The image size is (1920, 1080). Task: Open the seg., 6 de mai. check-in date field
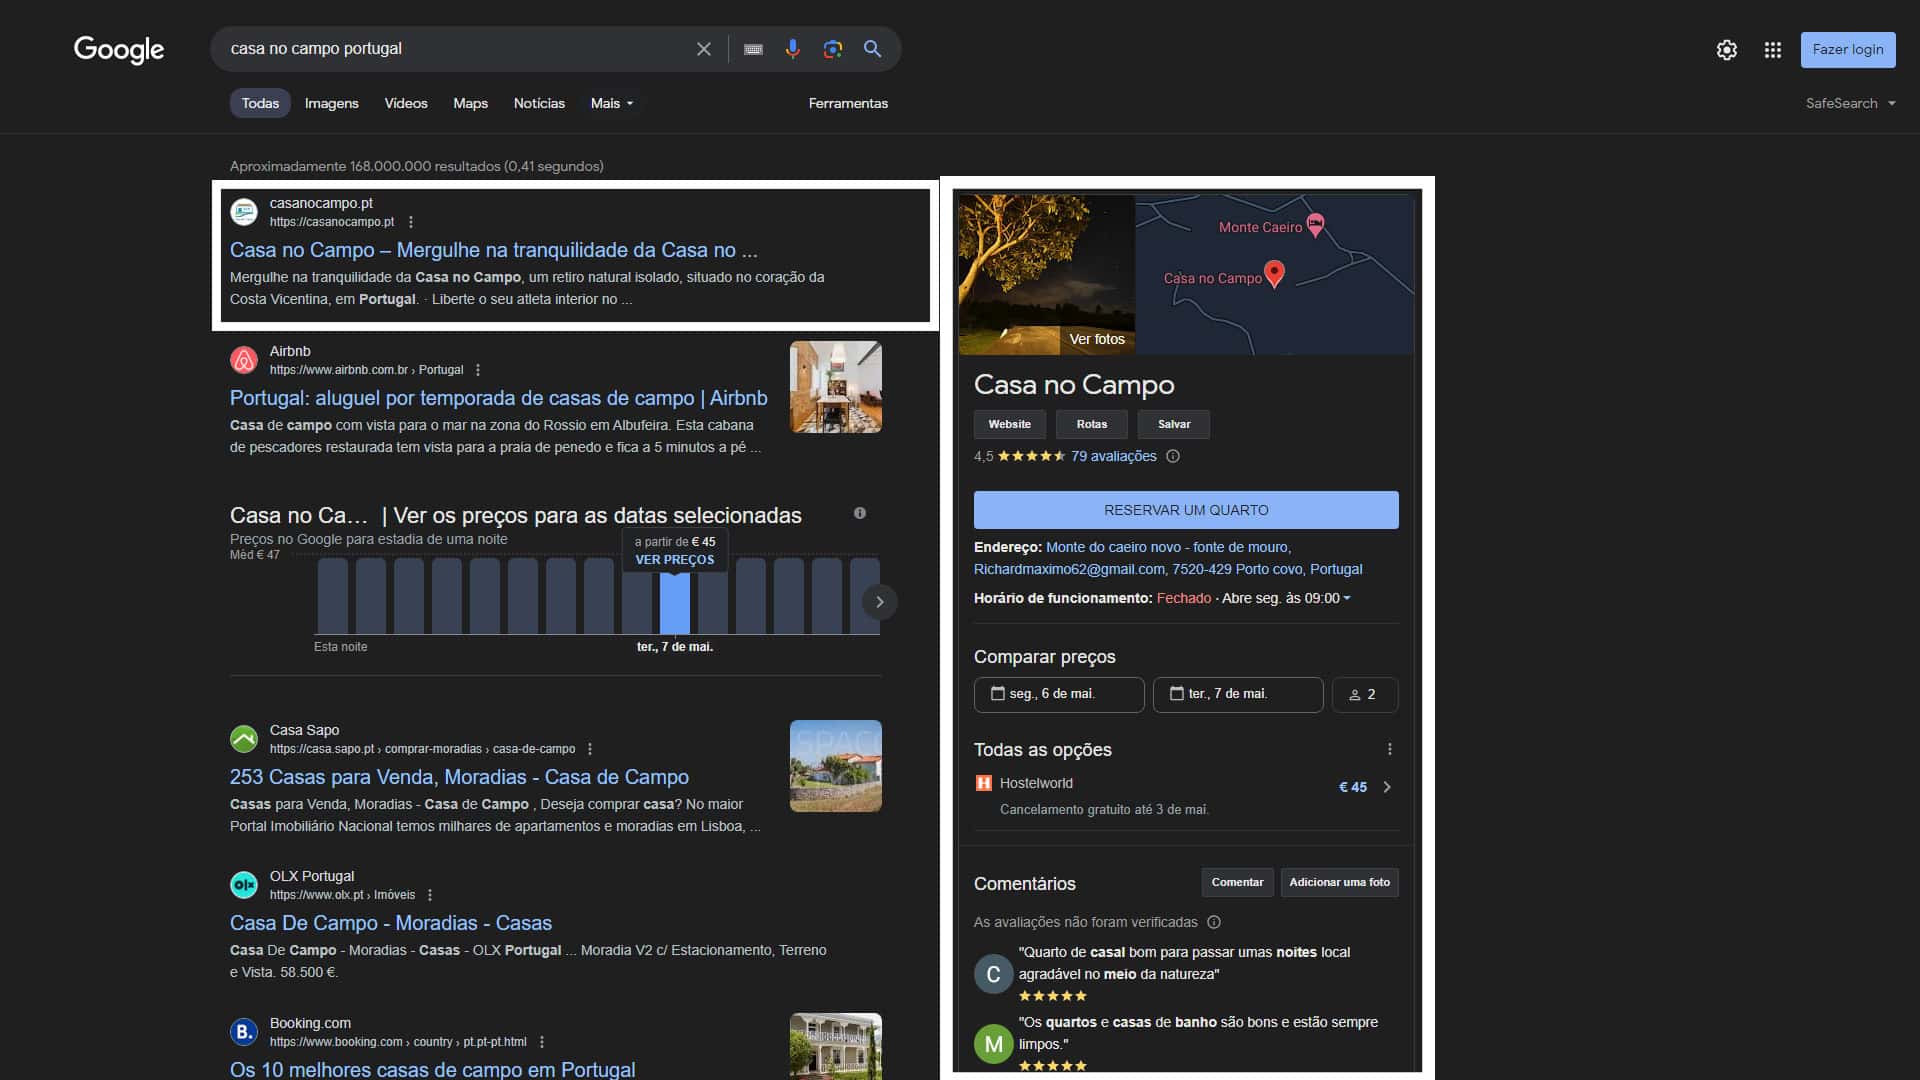click(x=1058, y=694)
